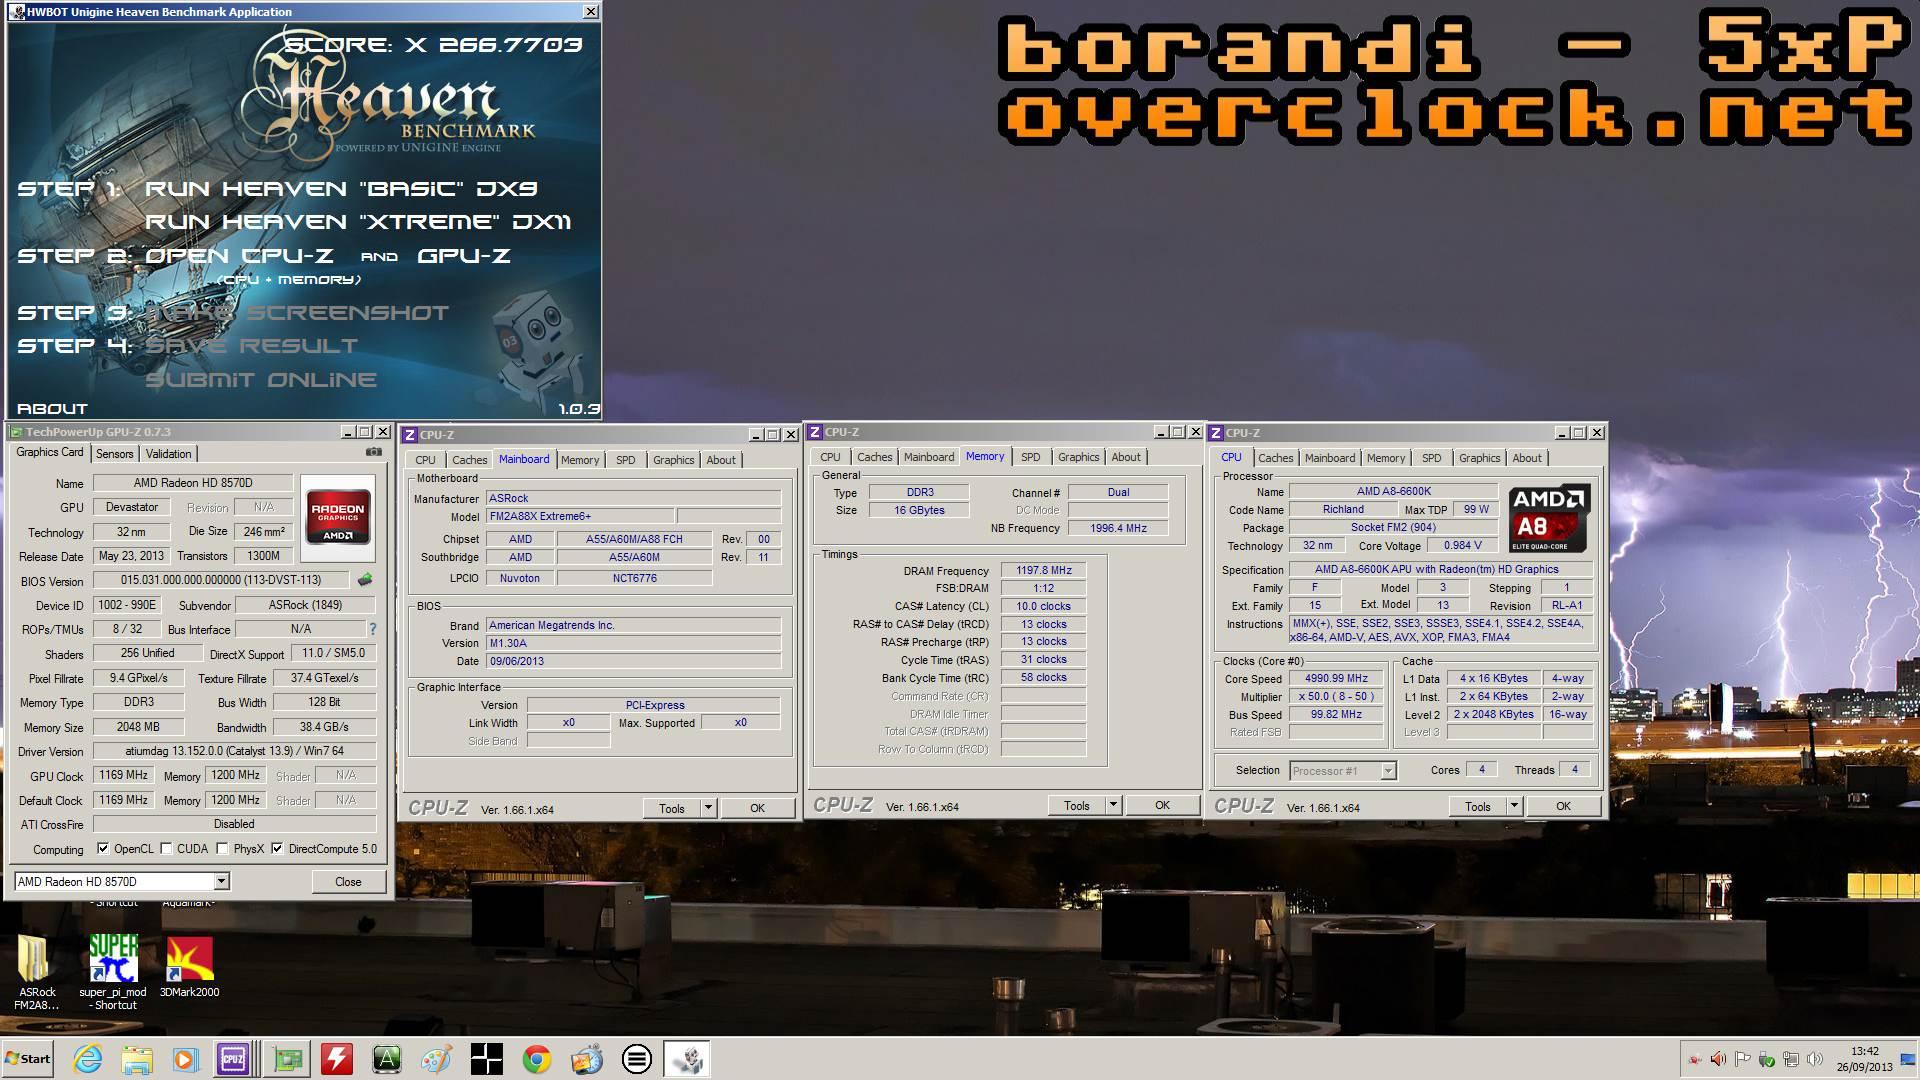This screenshot has height=1080, width=1920.
Task: Click DRAM Frequency value 1197.8 MHz
Action: point(1043,570)
